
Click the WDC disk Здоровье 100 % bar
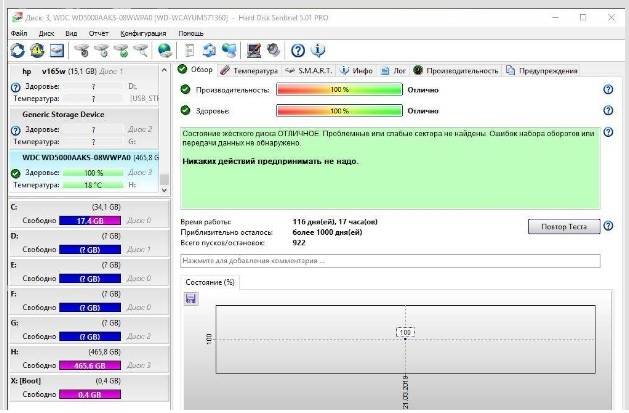point(93,173)
